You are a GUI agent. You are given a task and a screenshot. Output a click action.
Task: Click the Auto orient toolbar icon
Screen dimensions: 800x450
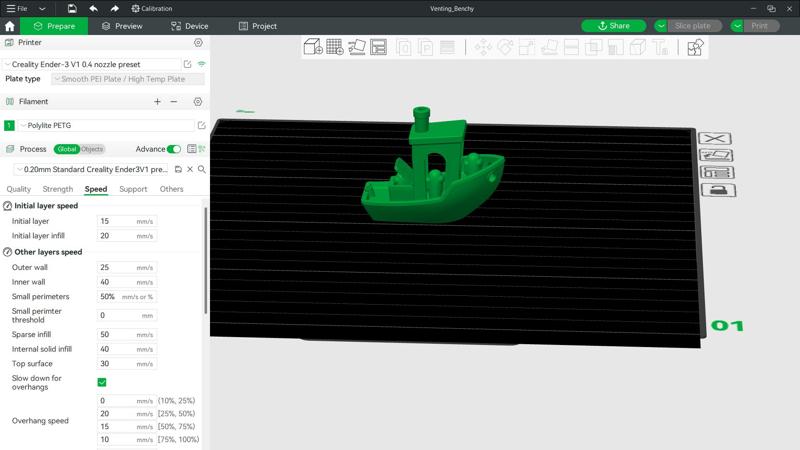click(357, 47)
